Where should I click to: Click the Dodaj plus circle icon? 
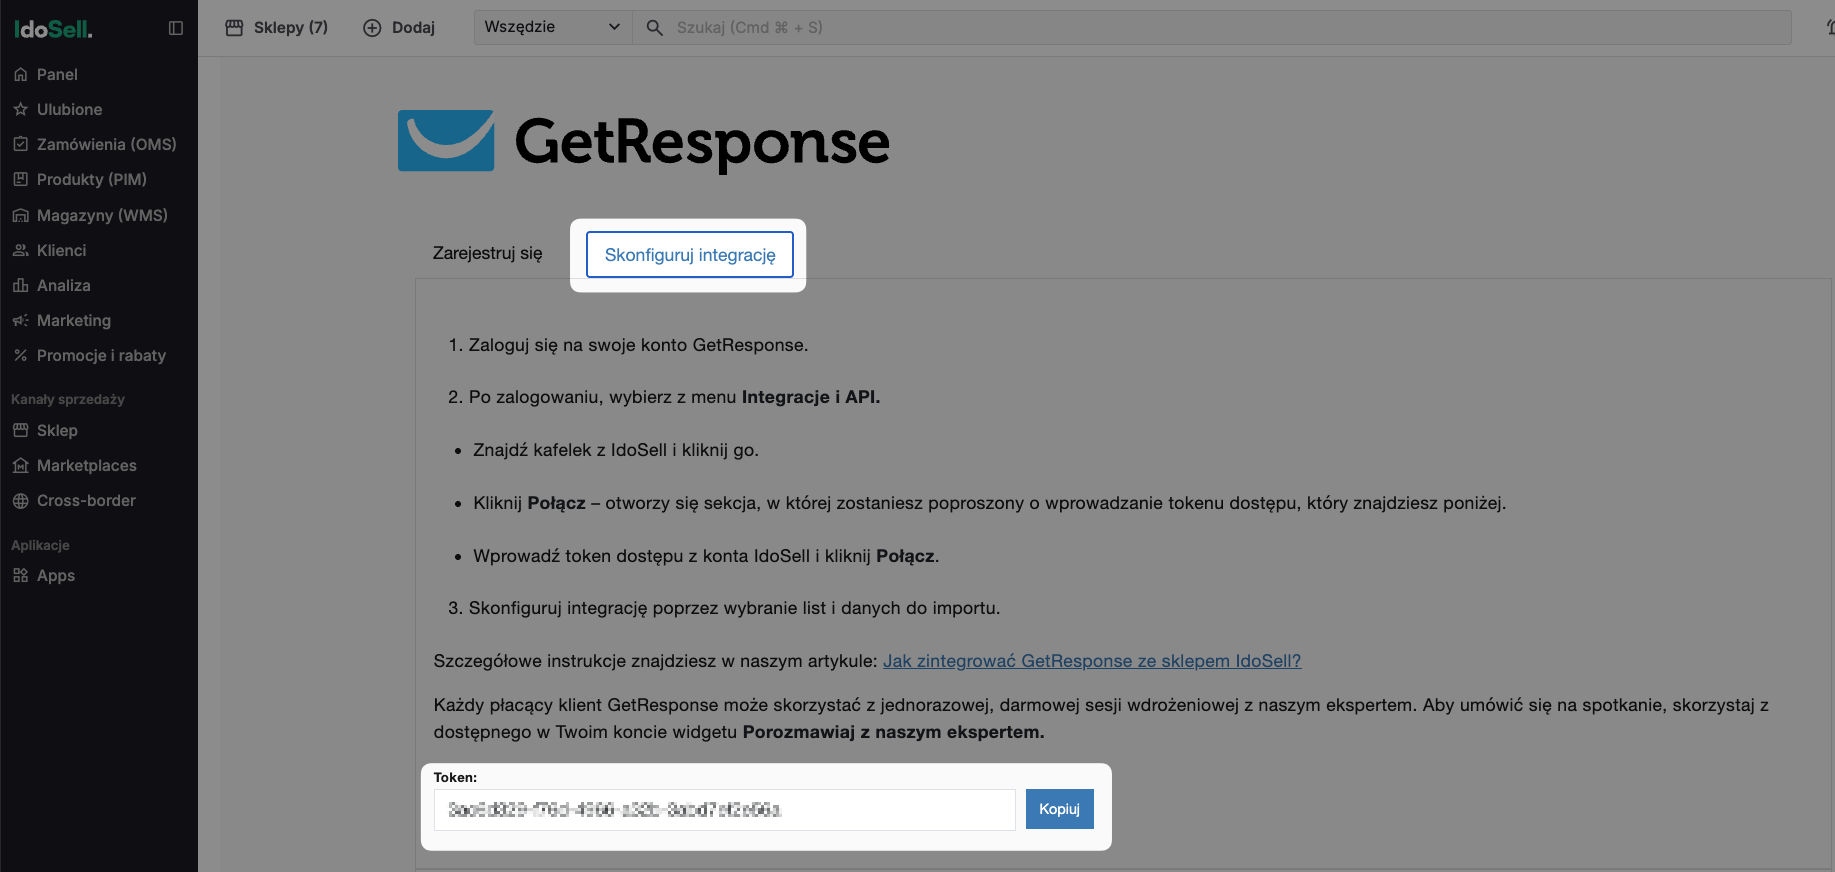[x=372, y=28]
